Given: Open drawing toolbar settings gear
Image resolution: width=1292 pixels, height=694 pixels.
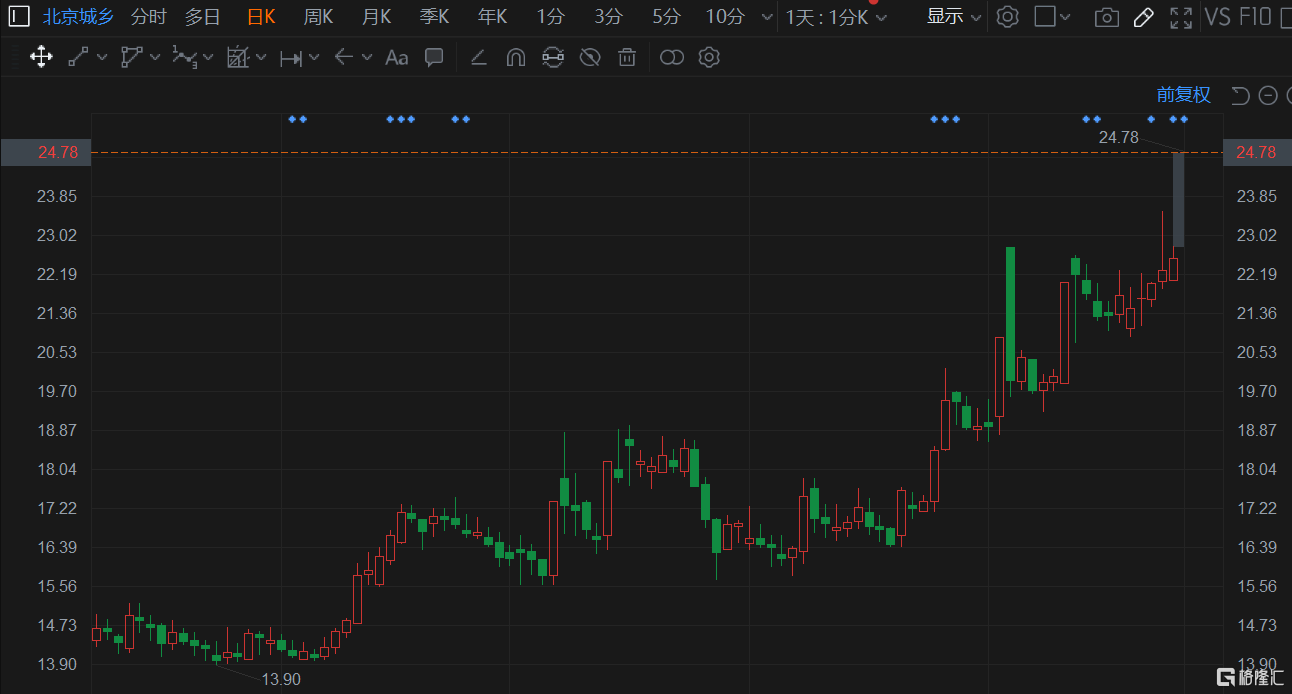Looking at the screenshot, I should [709, 57].
